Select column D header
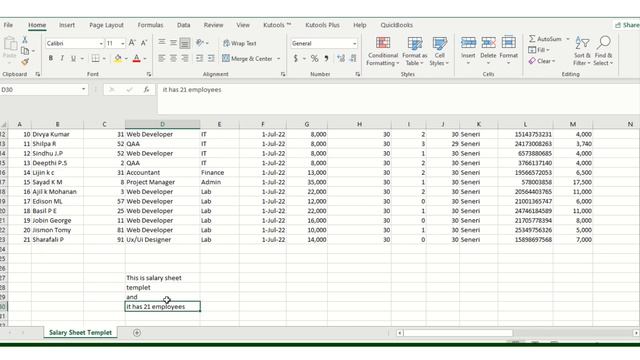The height and width of the screenshot is (360, 640). click(x=162, y=124)
